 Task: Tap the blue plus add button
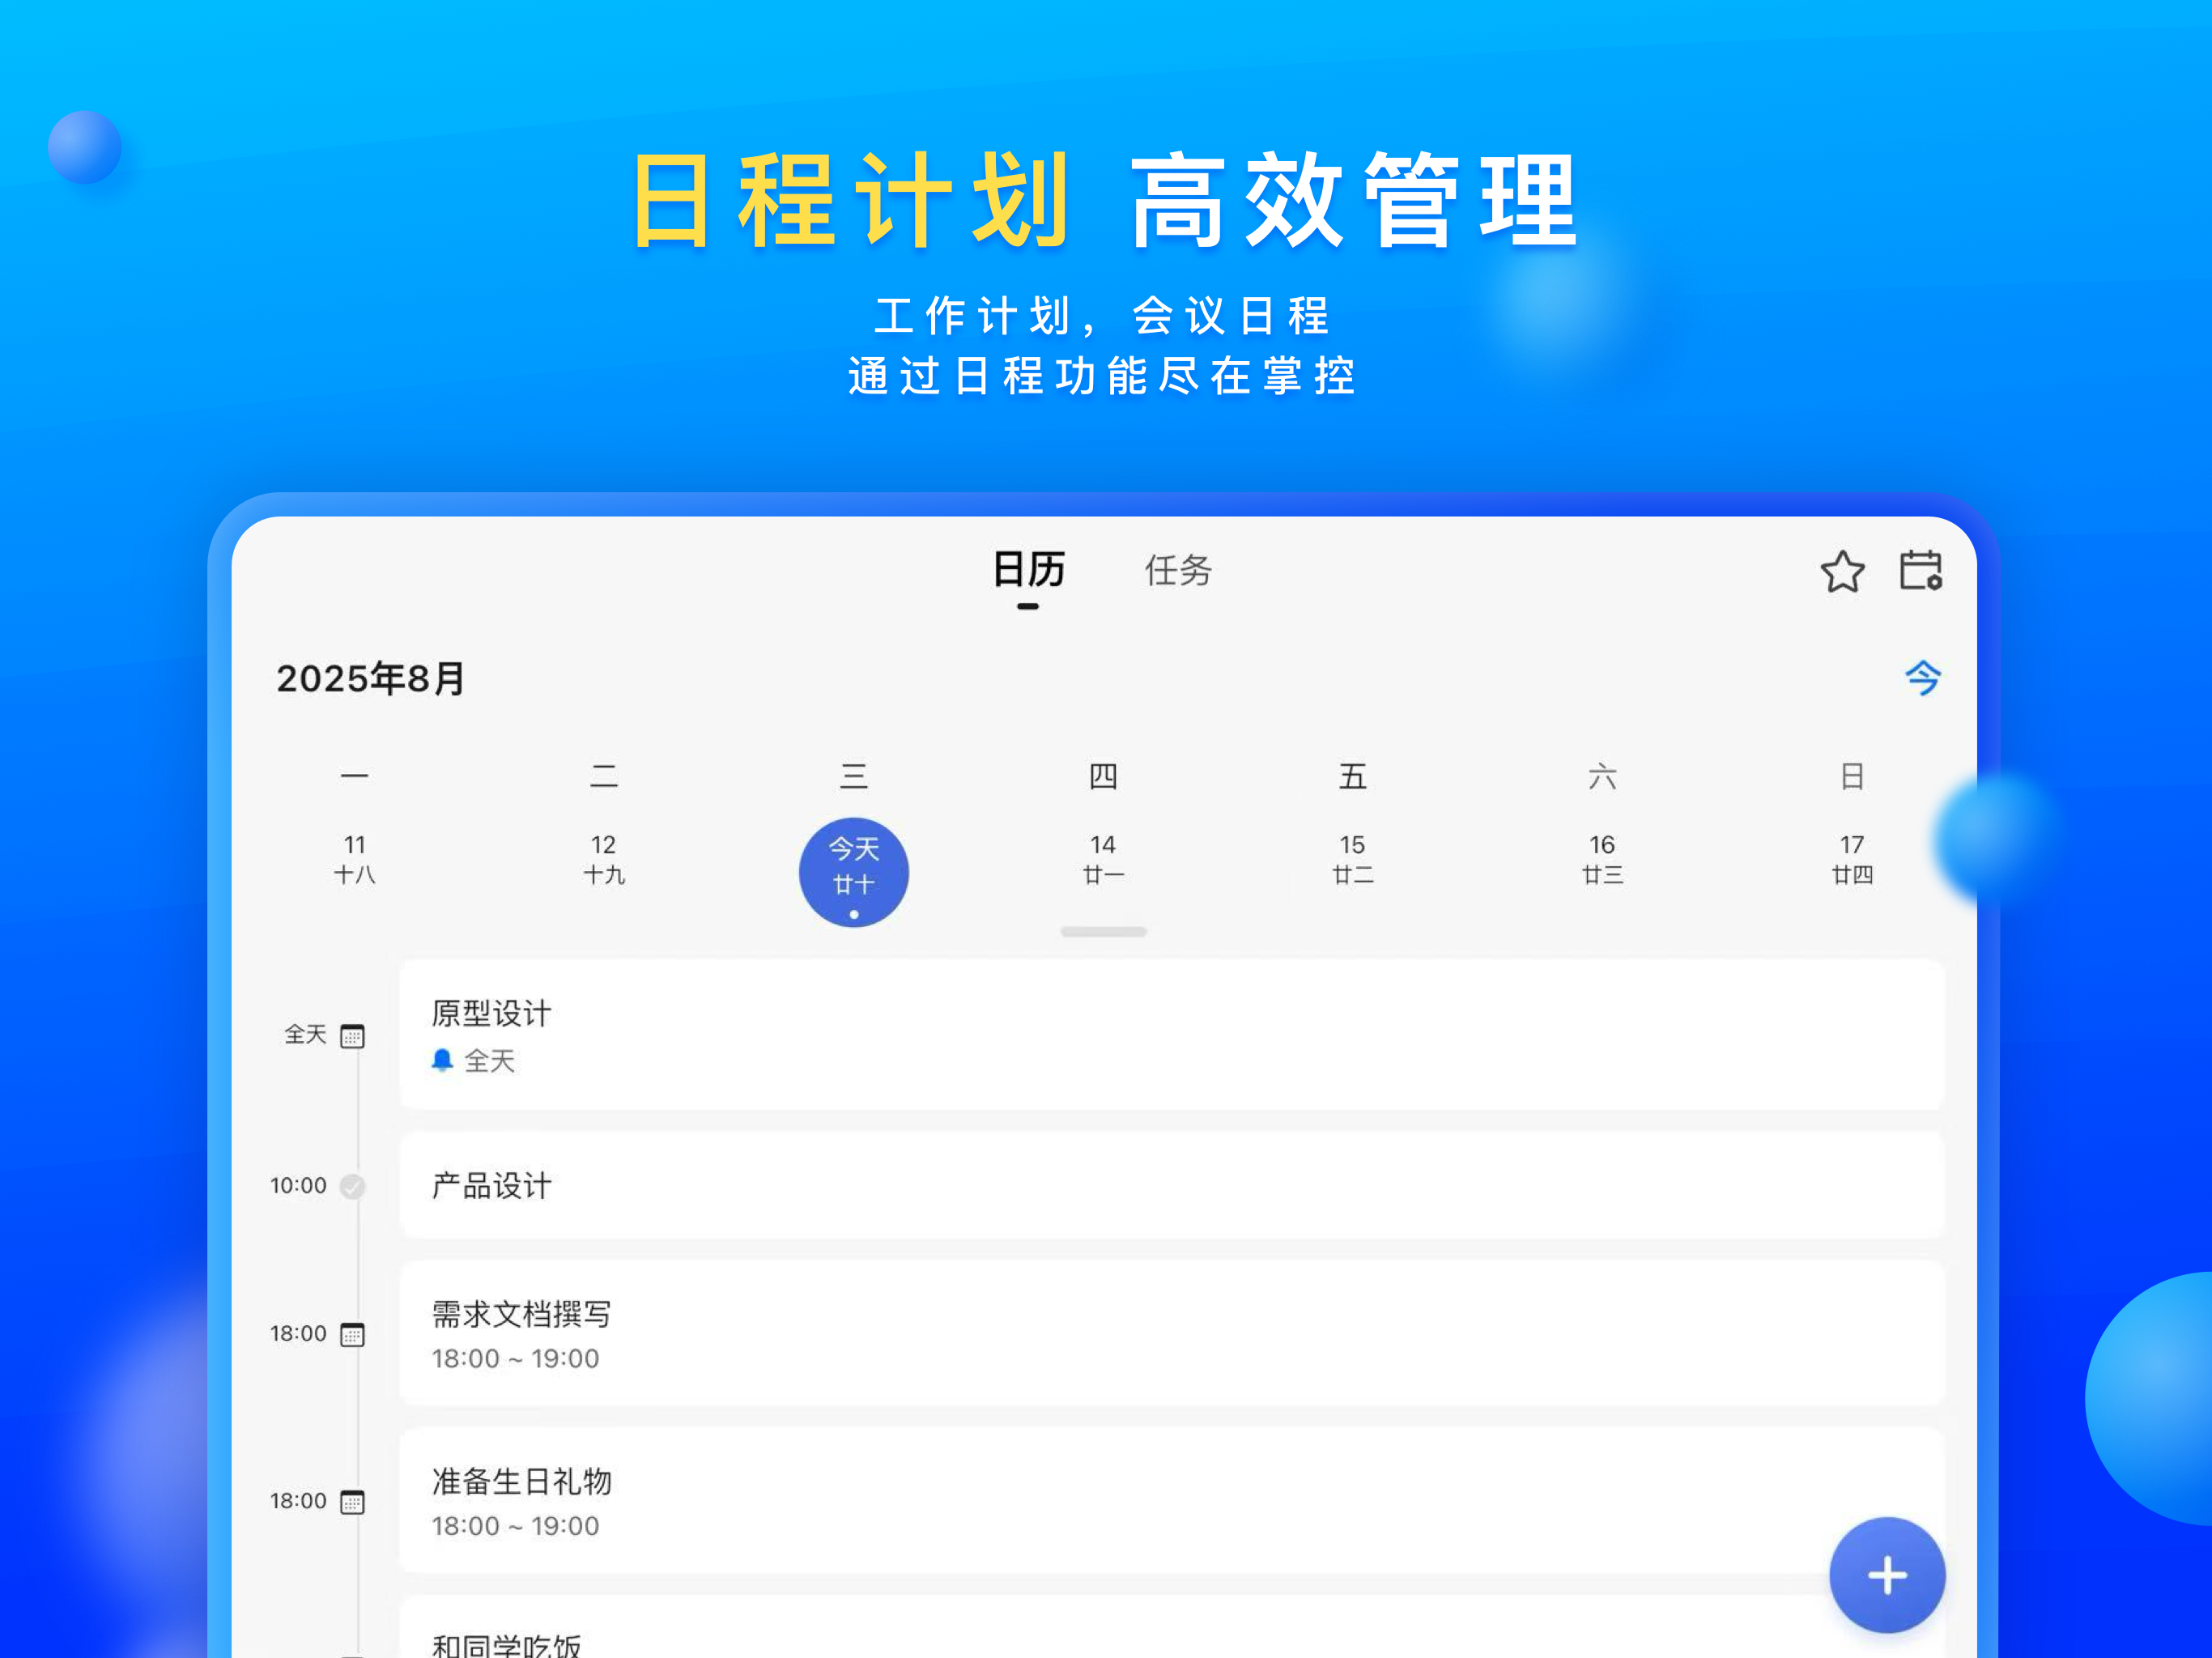[1887, 1575]
